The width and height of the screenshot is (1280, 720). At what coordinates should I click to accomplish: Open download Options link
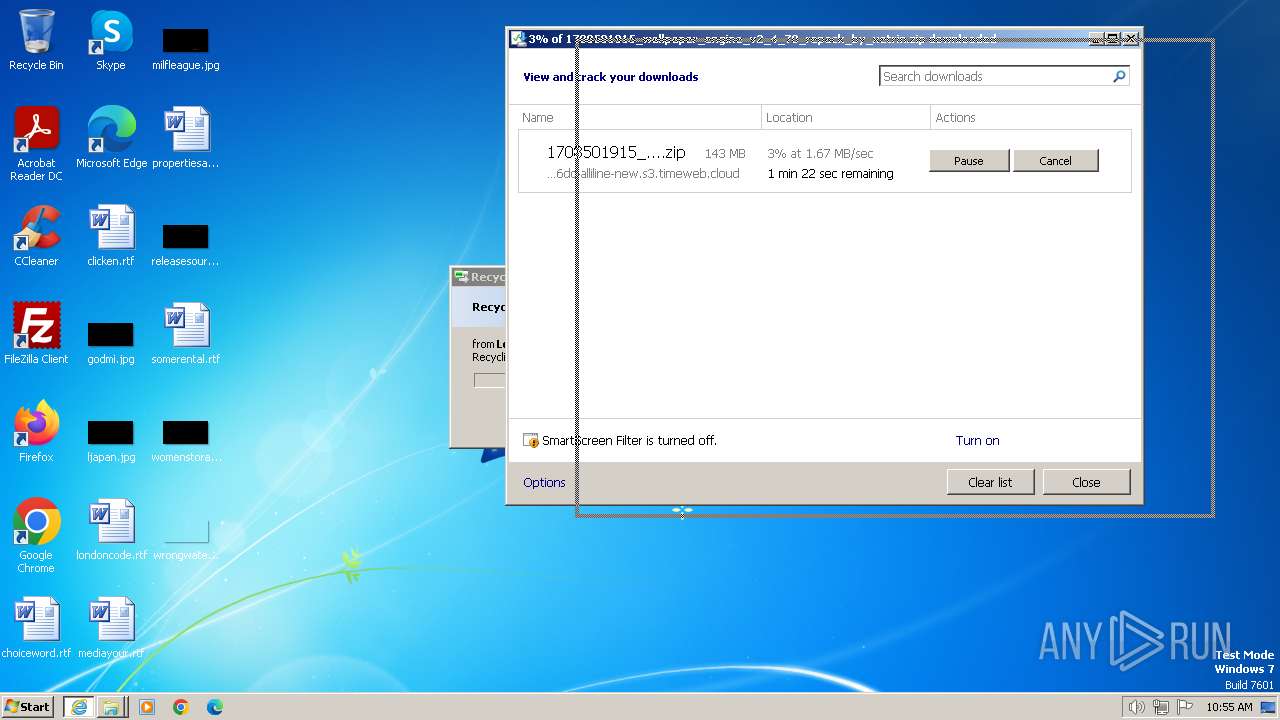pos(544,482)
